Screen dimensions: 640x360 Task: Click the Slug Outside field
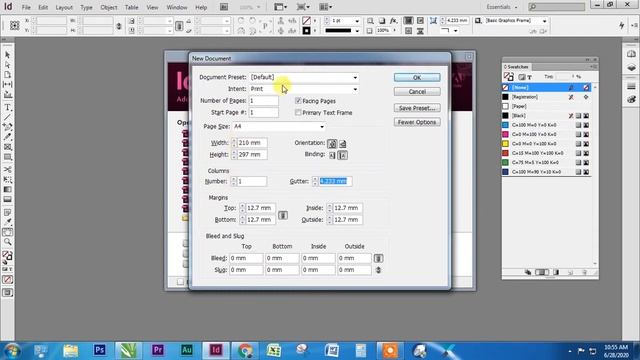[x=354, y=270]
